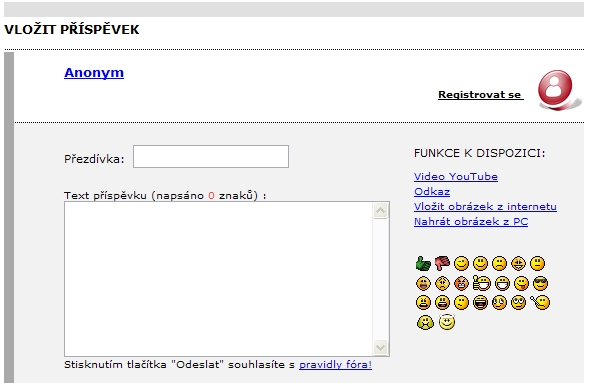
Task: Insert the skeptical wavy-mouth smiley
Action: pyautogui.click(x=461, y=303)
